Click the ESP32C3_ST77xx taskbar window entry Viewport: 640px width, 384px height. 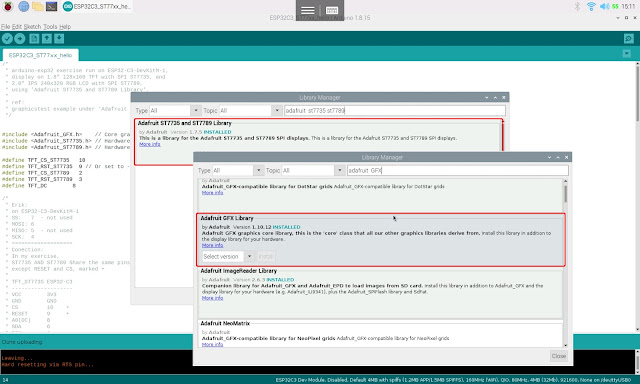(97, 6)
